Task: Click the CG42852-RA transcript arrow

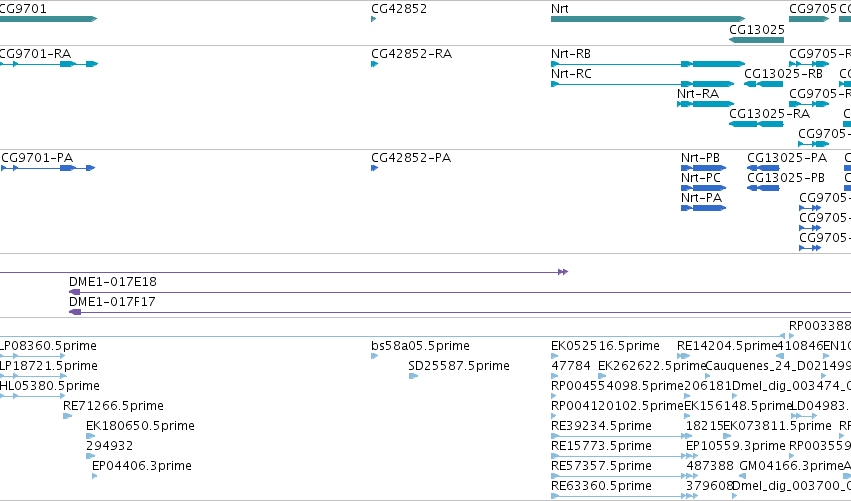Action: tap(374, 64)
